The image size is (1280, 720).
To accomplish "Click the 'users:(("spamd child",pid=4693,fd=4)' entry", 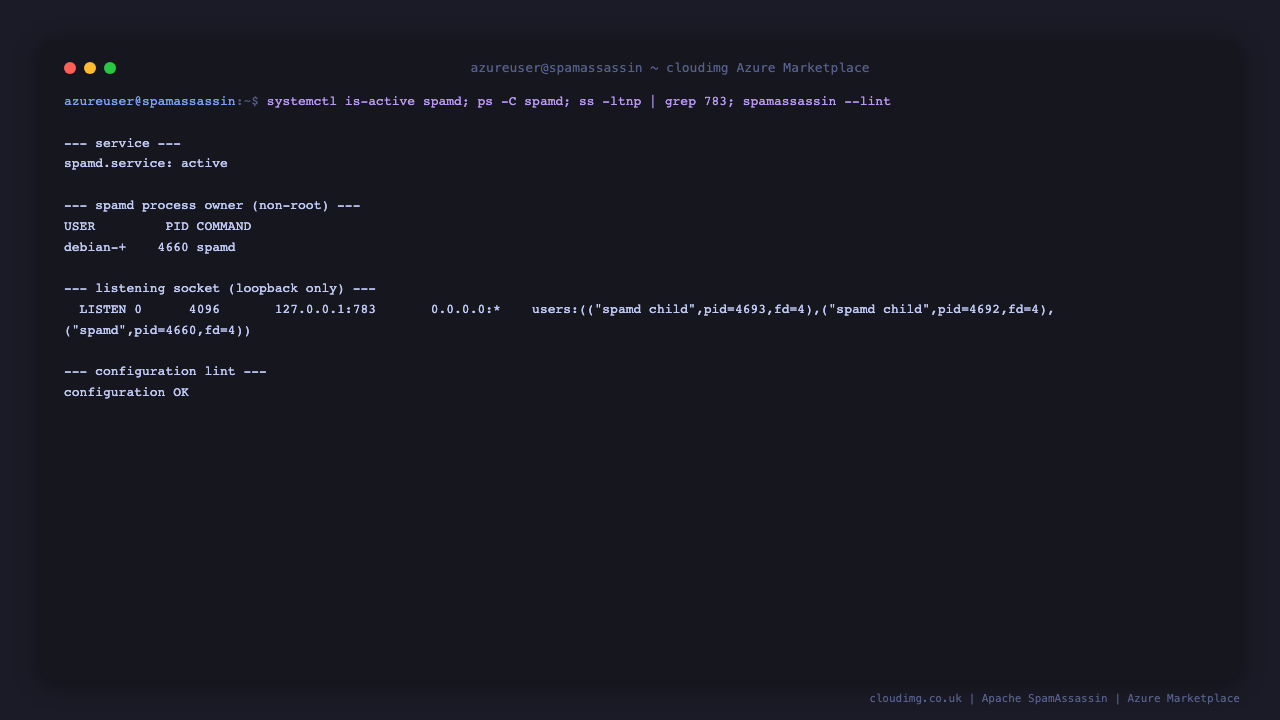I will coord(672,310).
